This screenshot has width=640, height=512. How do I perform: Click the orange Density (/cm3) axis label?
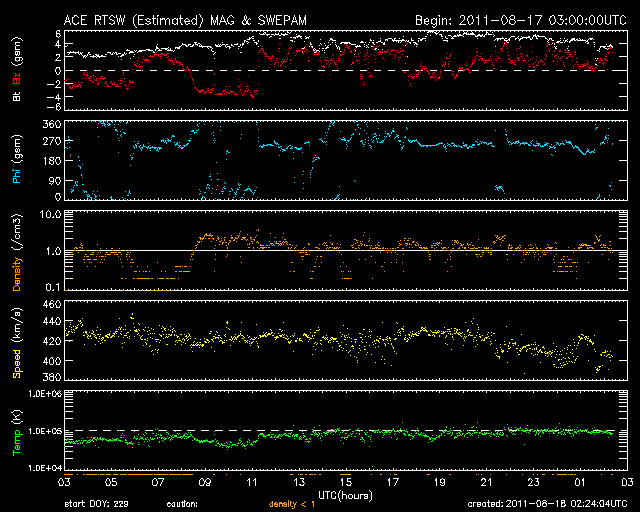(x=17, y=252)
